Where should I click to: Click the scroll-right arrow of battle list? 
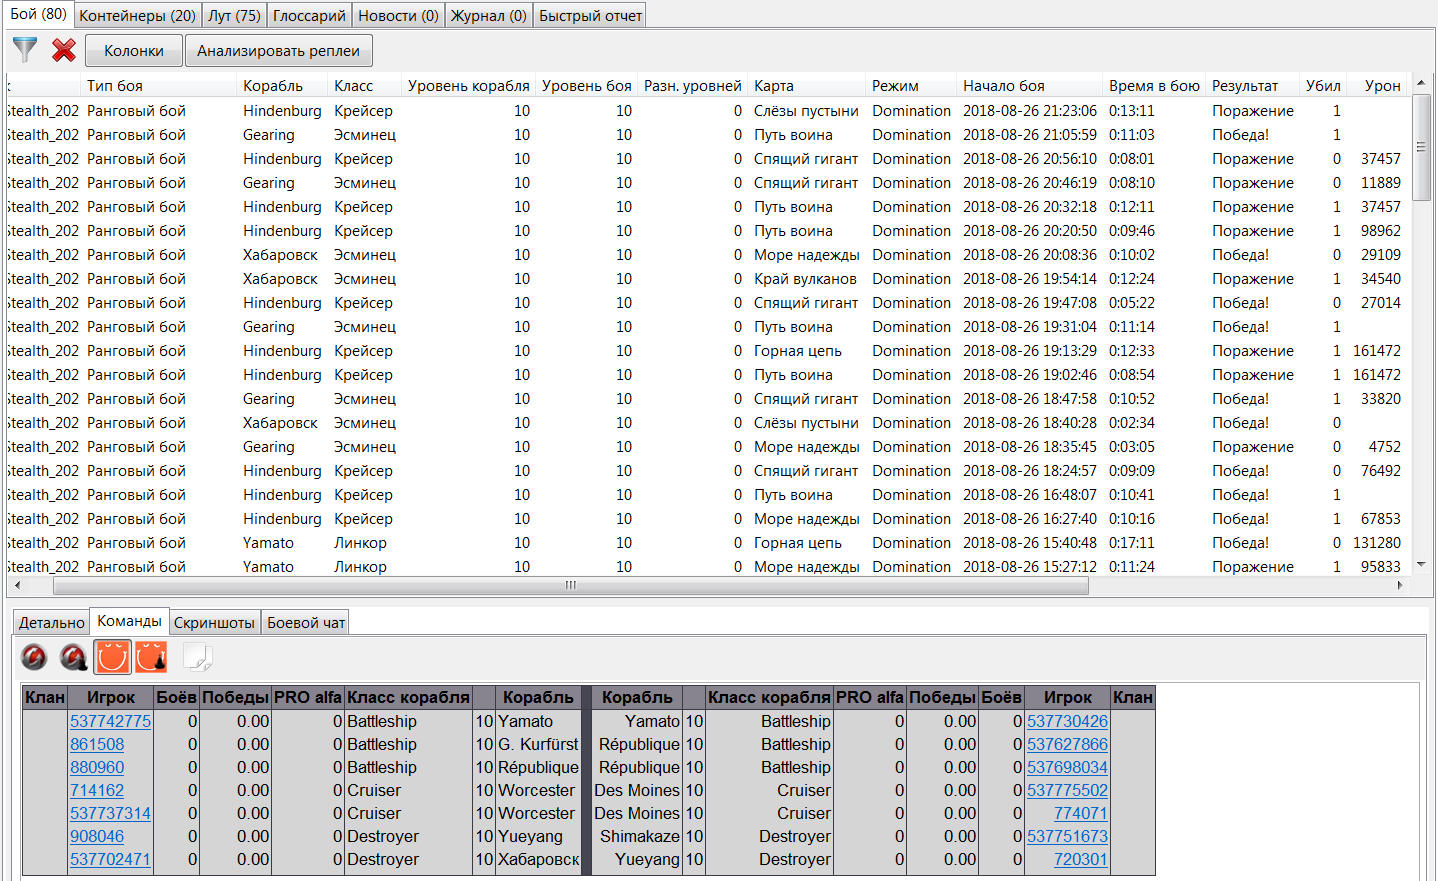point(1400,585)
